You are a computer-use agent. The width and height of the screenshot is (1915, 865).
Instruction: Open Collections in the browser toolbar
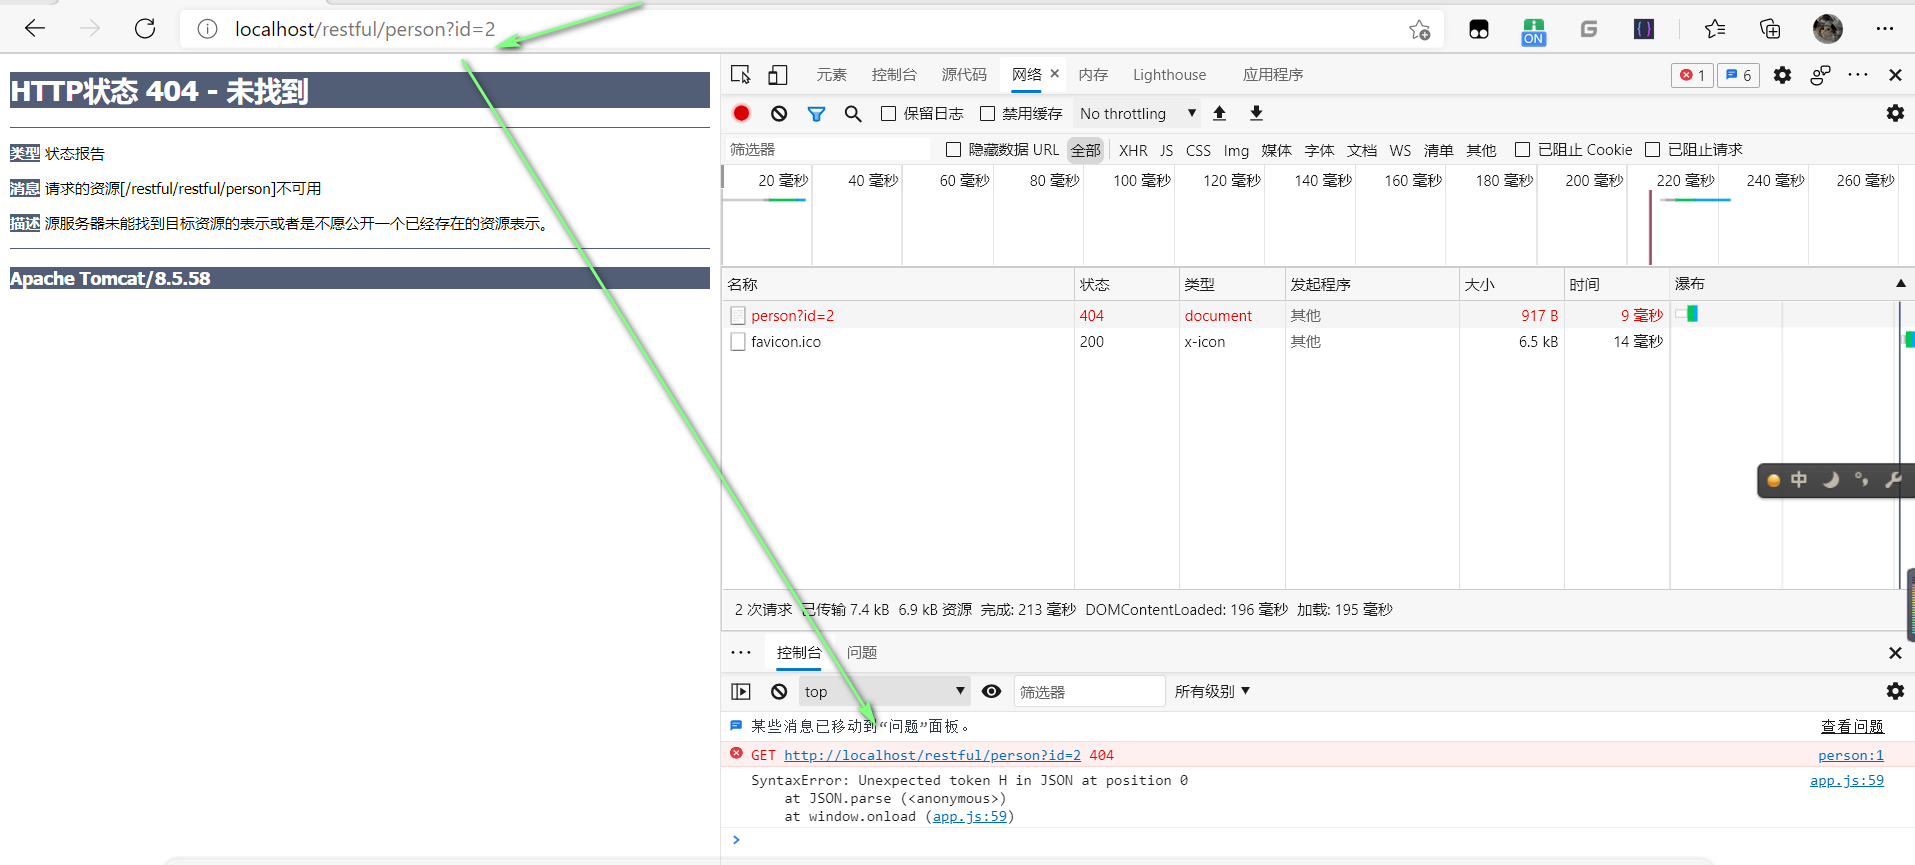(x=1770, y=29)
